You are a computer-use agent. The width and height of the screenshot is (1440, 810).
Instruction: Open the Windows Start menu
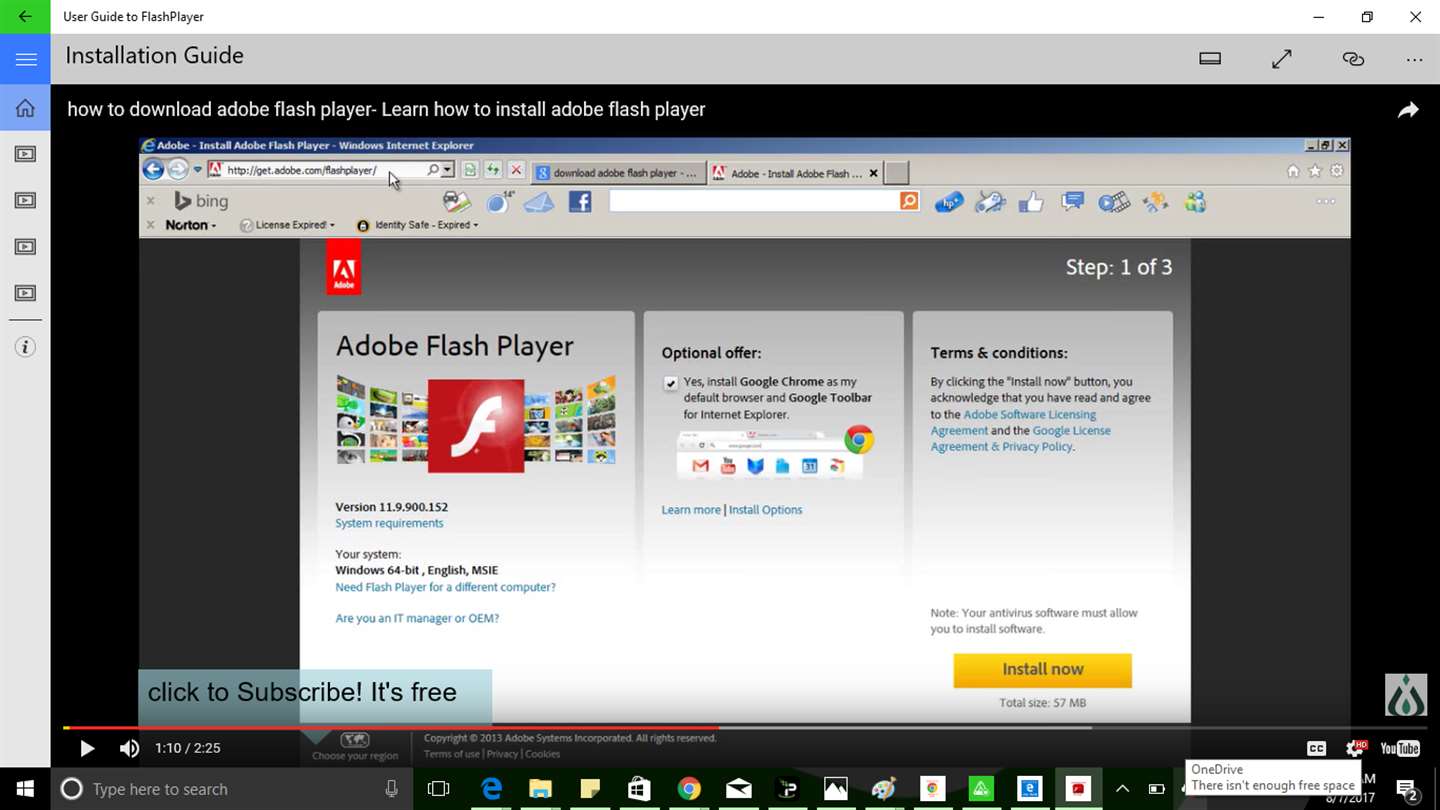(25, 789)
